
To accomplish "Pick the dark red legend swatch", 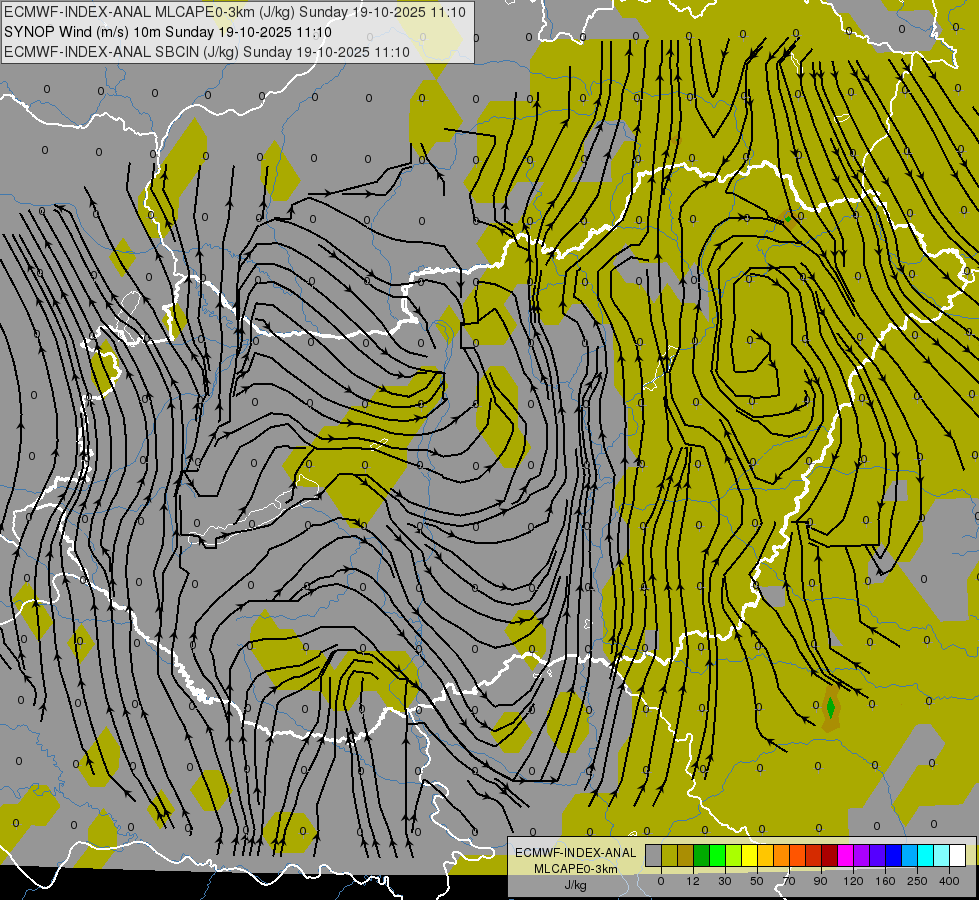I will pos(829,855).
